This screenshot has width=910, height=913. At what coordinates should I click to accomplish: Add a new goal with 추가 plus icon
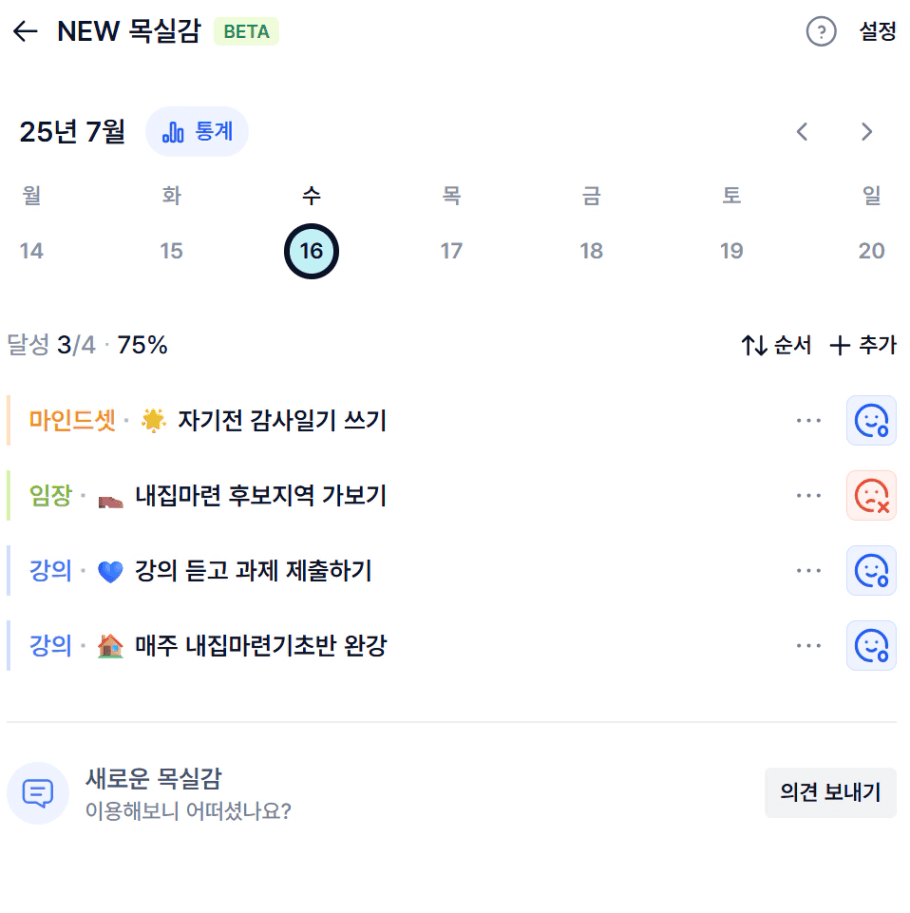coord(840,345)
